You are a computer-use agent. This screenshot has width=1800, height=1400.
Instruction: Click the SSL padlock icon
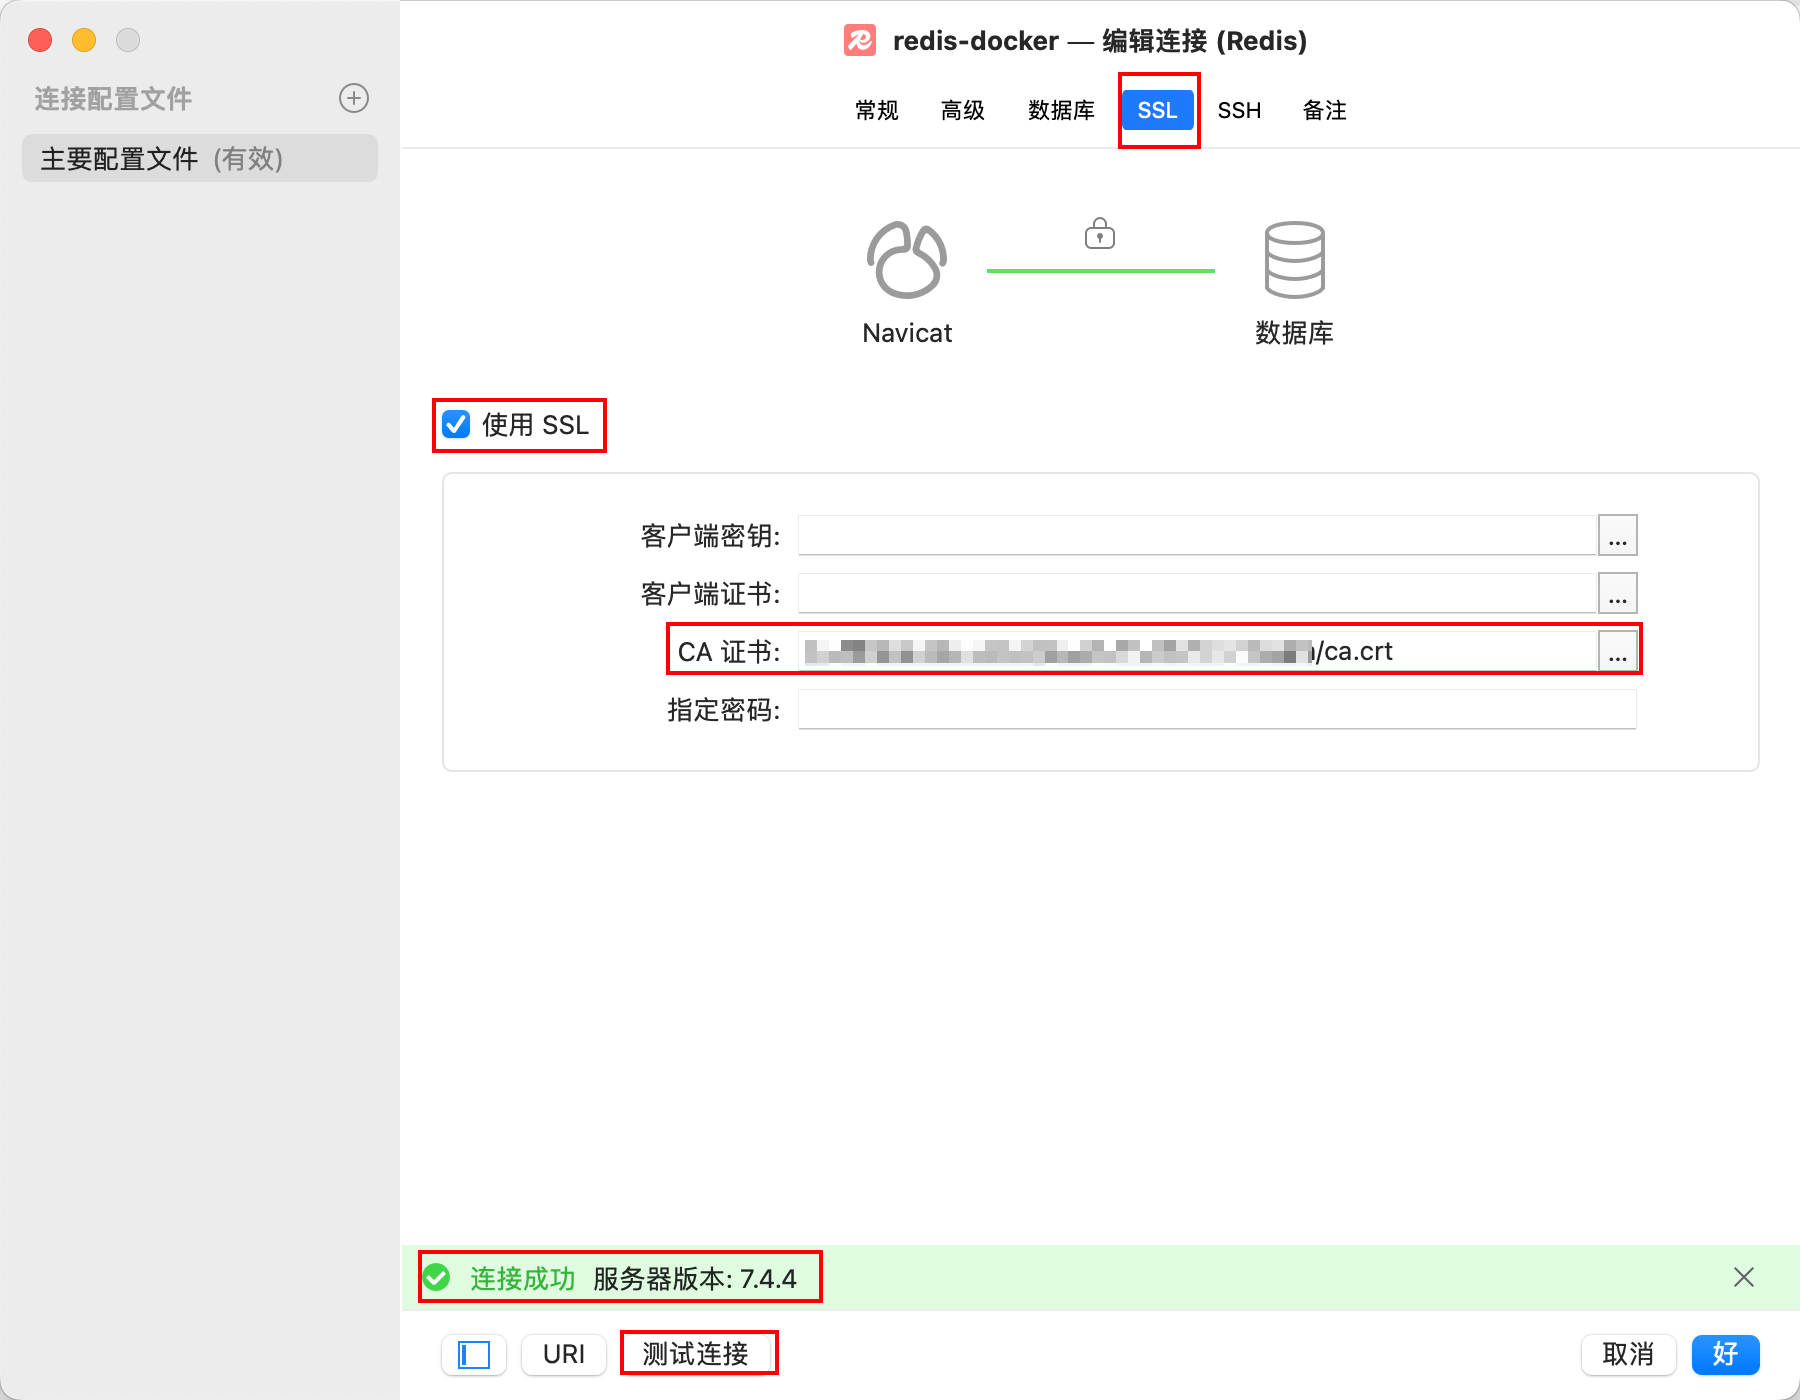point(1100,233)
